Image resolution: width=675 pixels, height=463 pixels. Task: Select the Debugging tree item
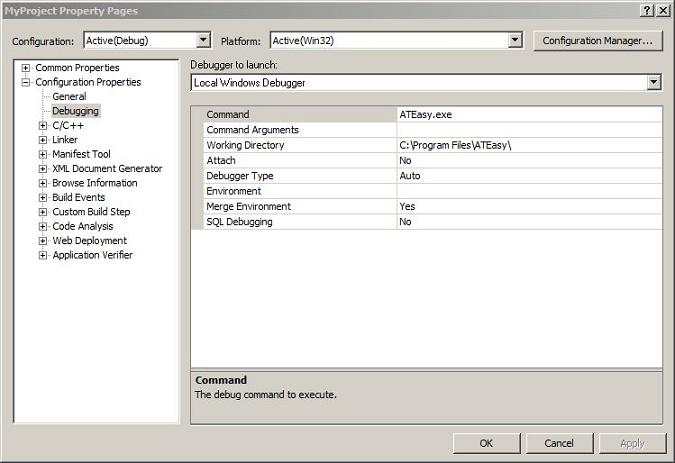[x=75, y=111]
